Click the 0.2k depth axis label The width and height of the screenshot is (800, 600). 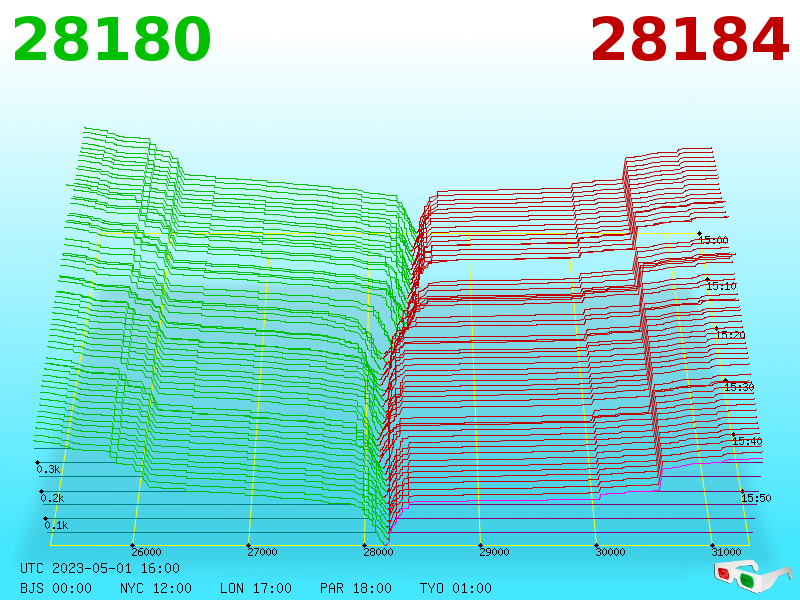(52, 498)
